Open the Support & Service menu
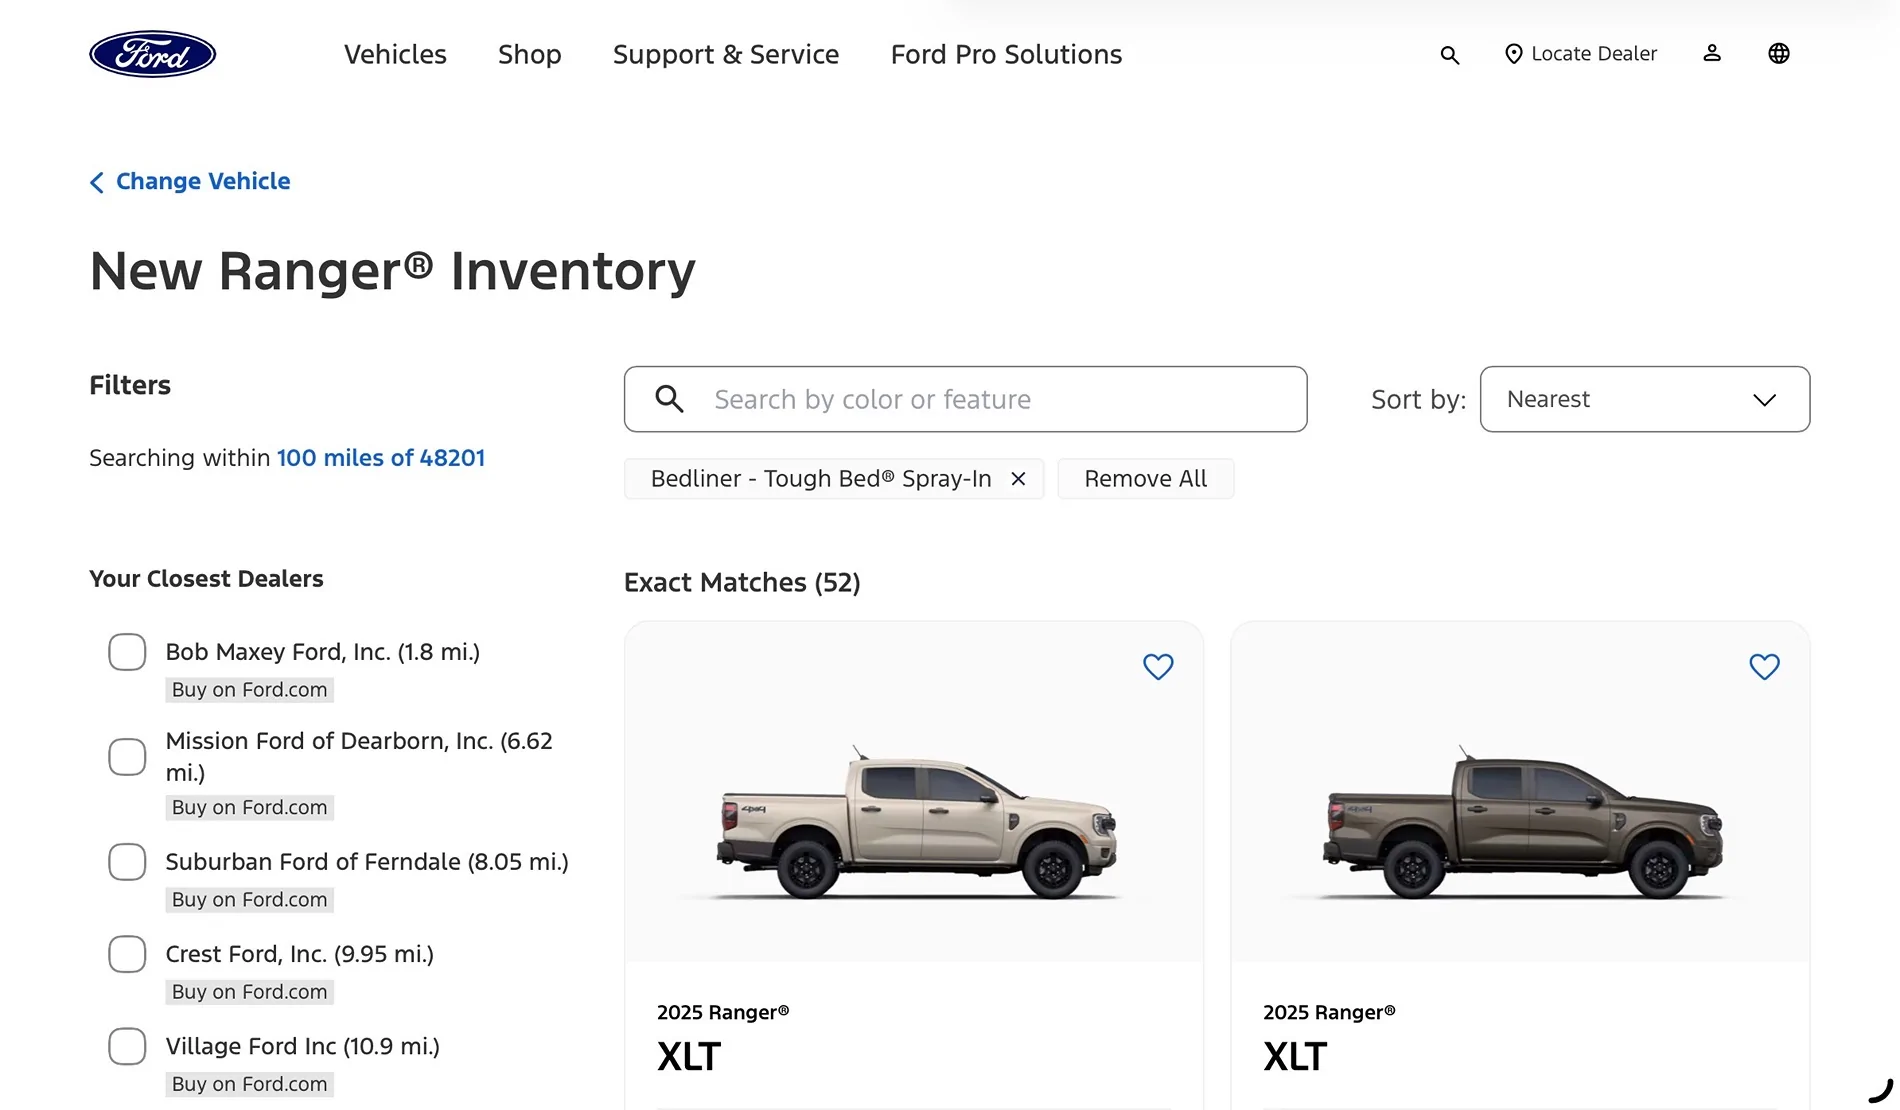 pyautogui.click(x=726, y=54)
